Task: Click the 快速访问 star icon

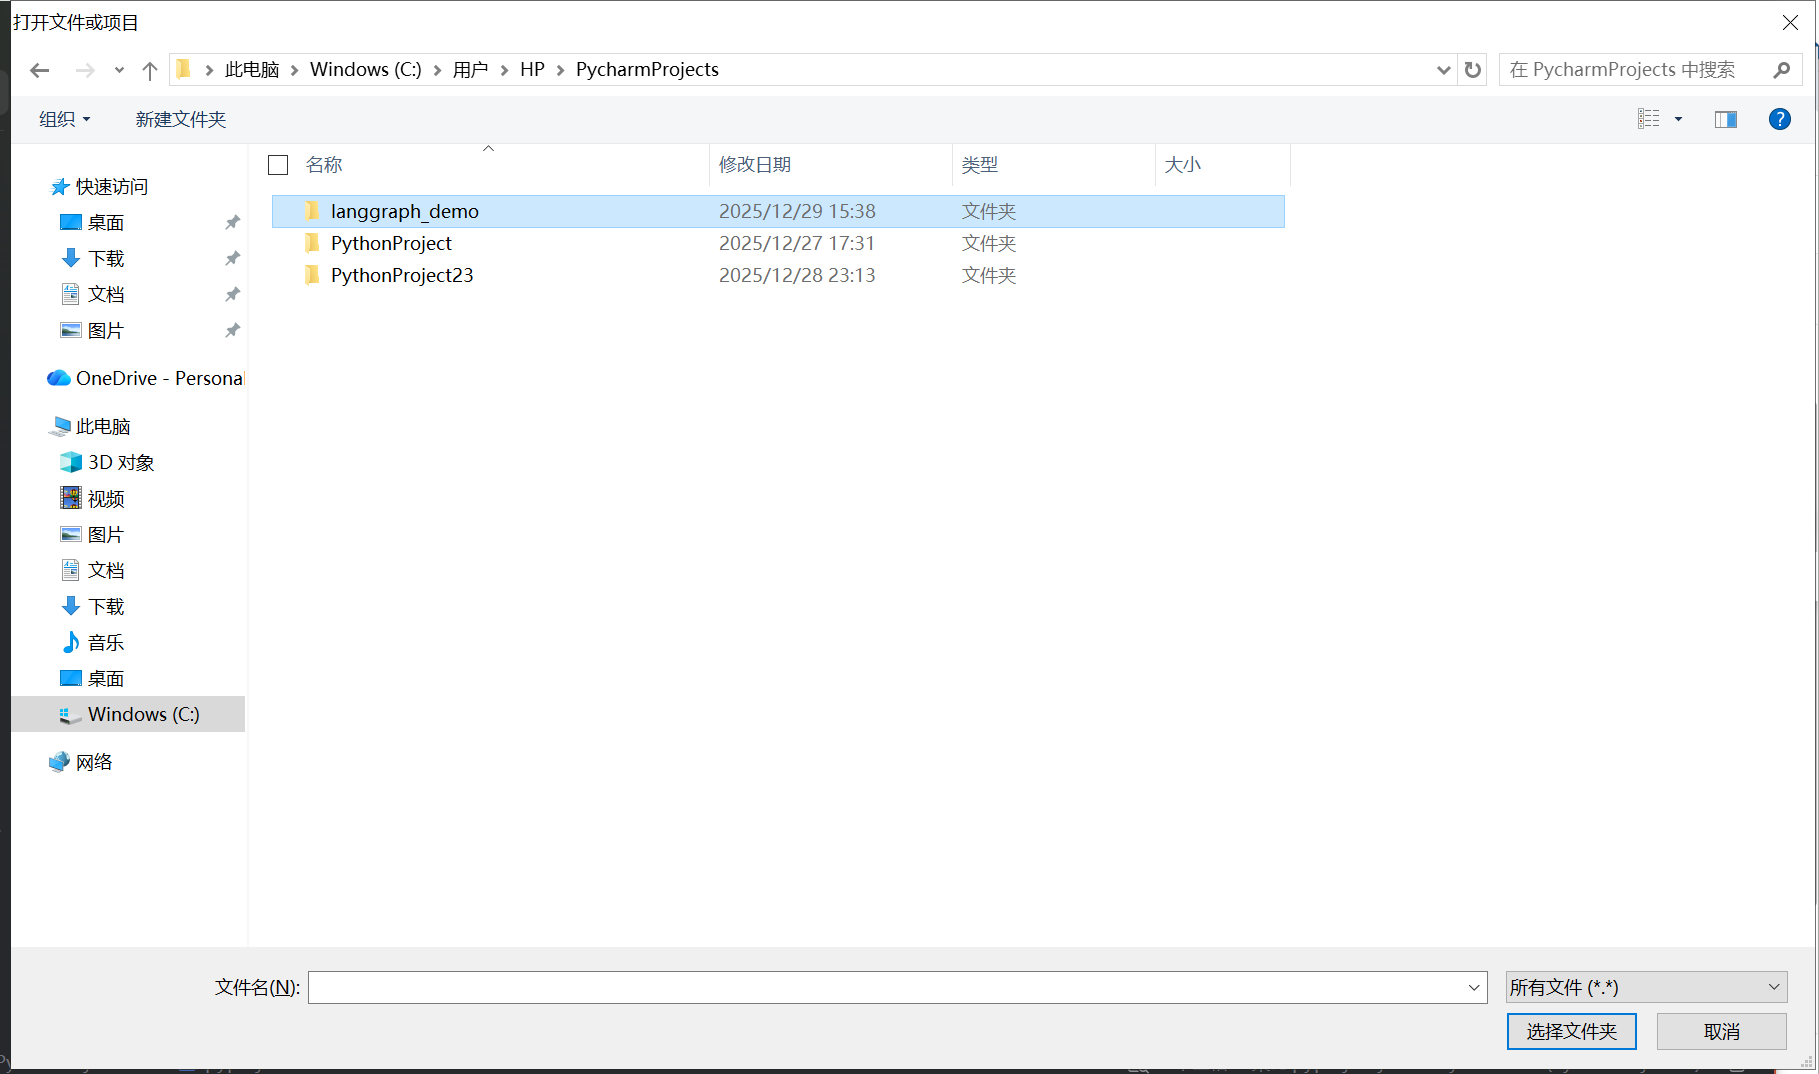Action: click(60, 187)
